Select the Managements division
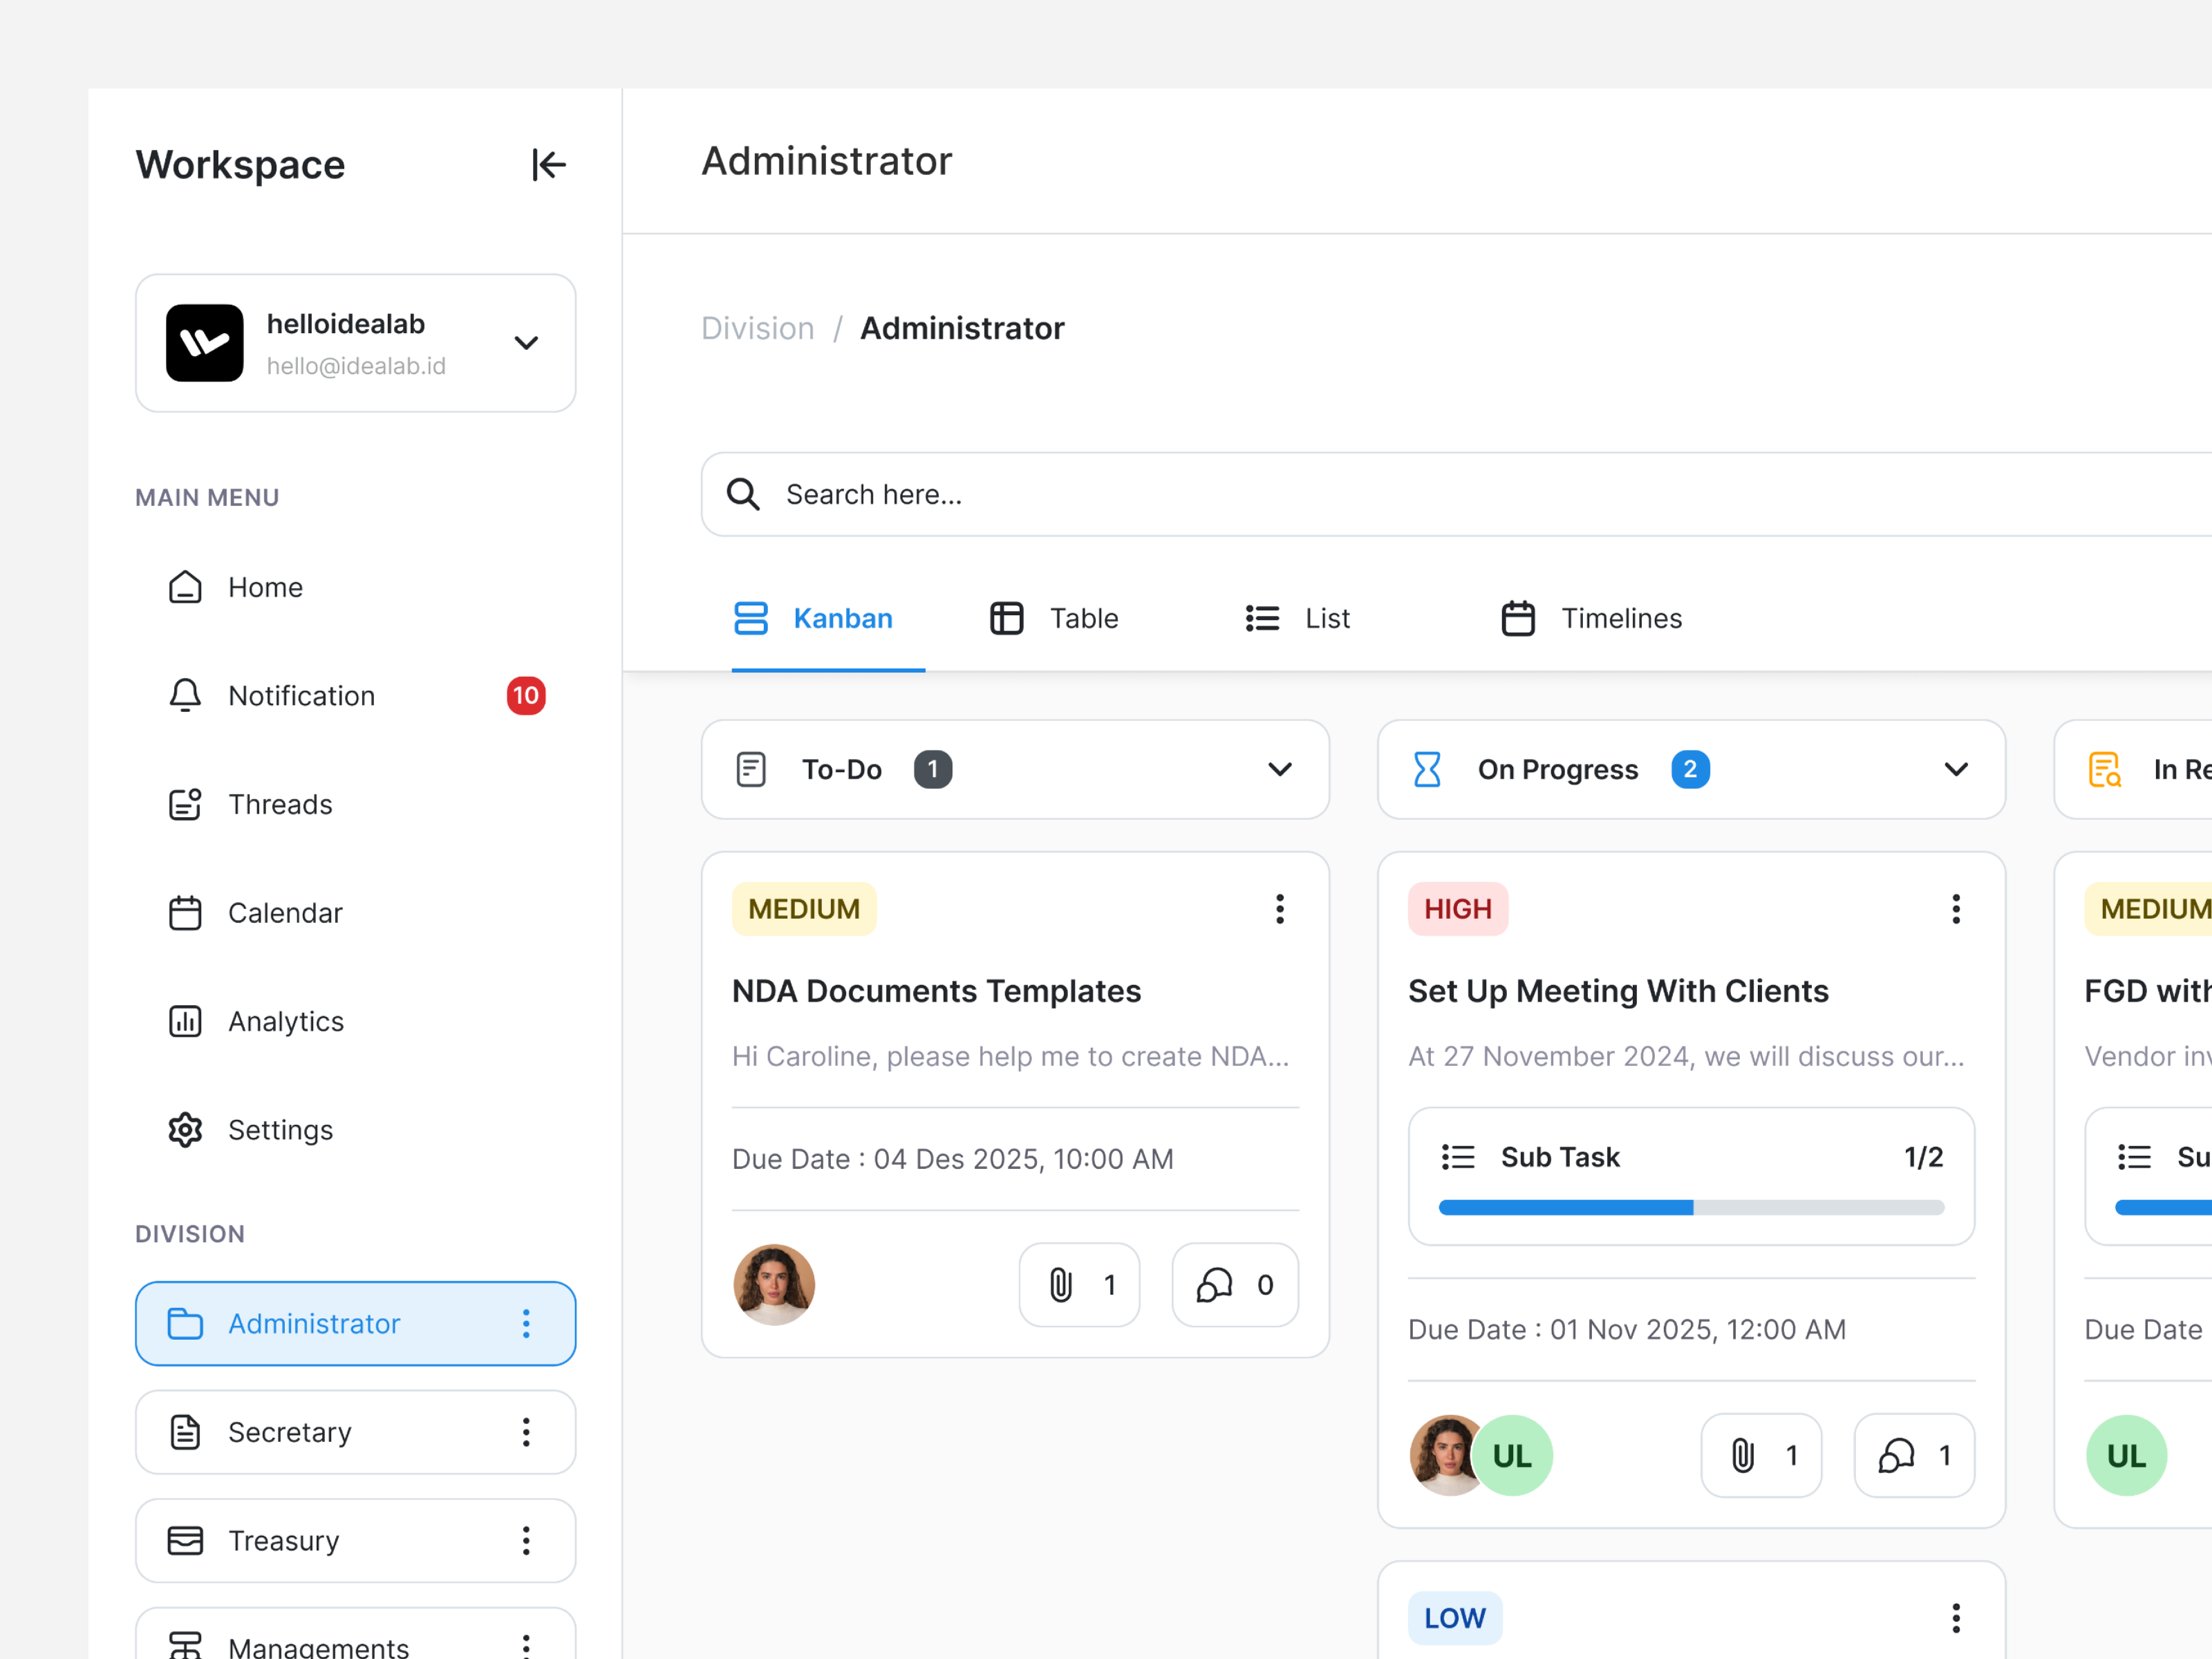This screenshot has height=1659, width=2212. pos(355,1634)
